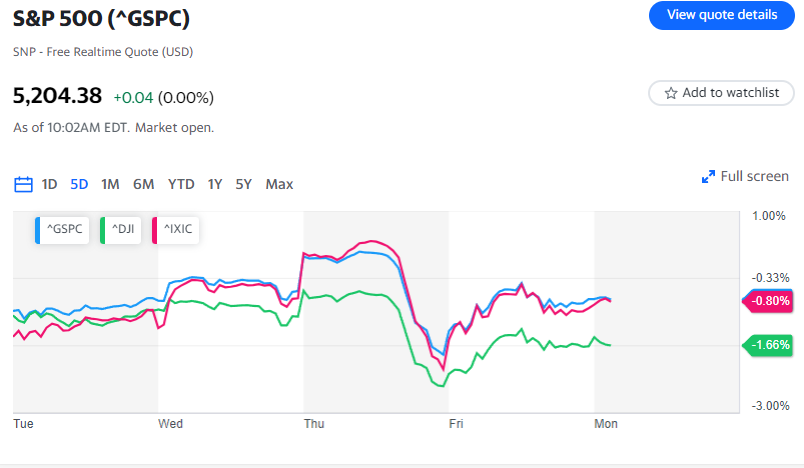The height and width of the screenshot is (468, 804).
Task: Open the S&P 500 (^GSPC) title
Action: 101,19
